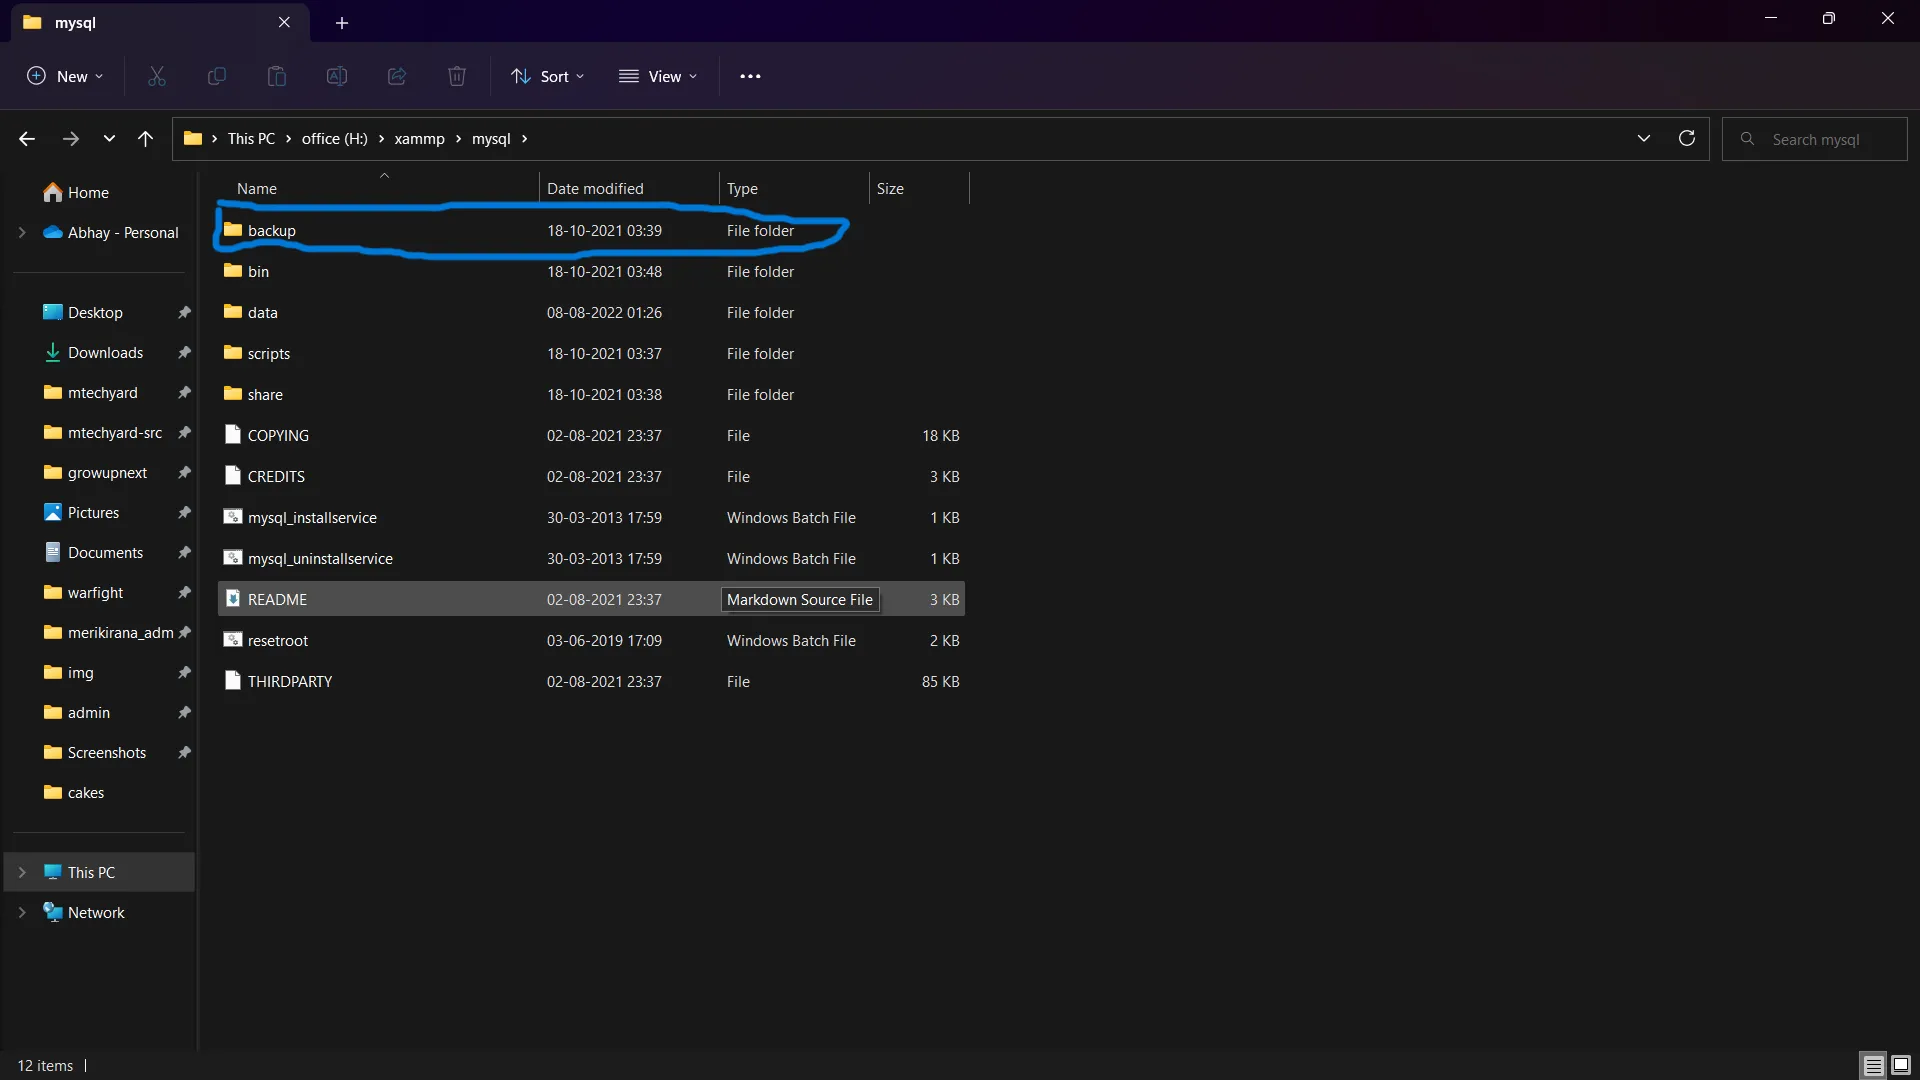This screenshot has height=1080, width=1920.
Task: Click the New button in toolbar
Action: click(65, 76)
